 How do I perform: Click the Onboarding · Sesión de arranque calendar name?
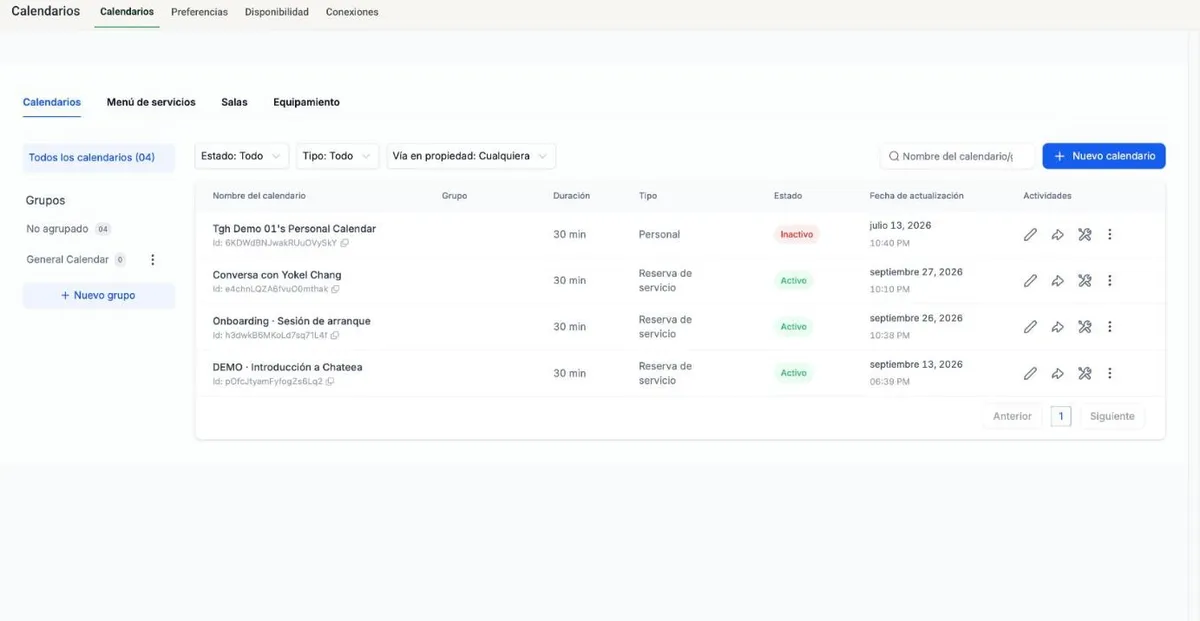tap(292, 321)
